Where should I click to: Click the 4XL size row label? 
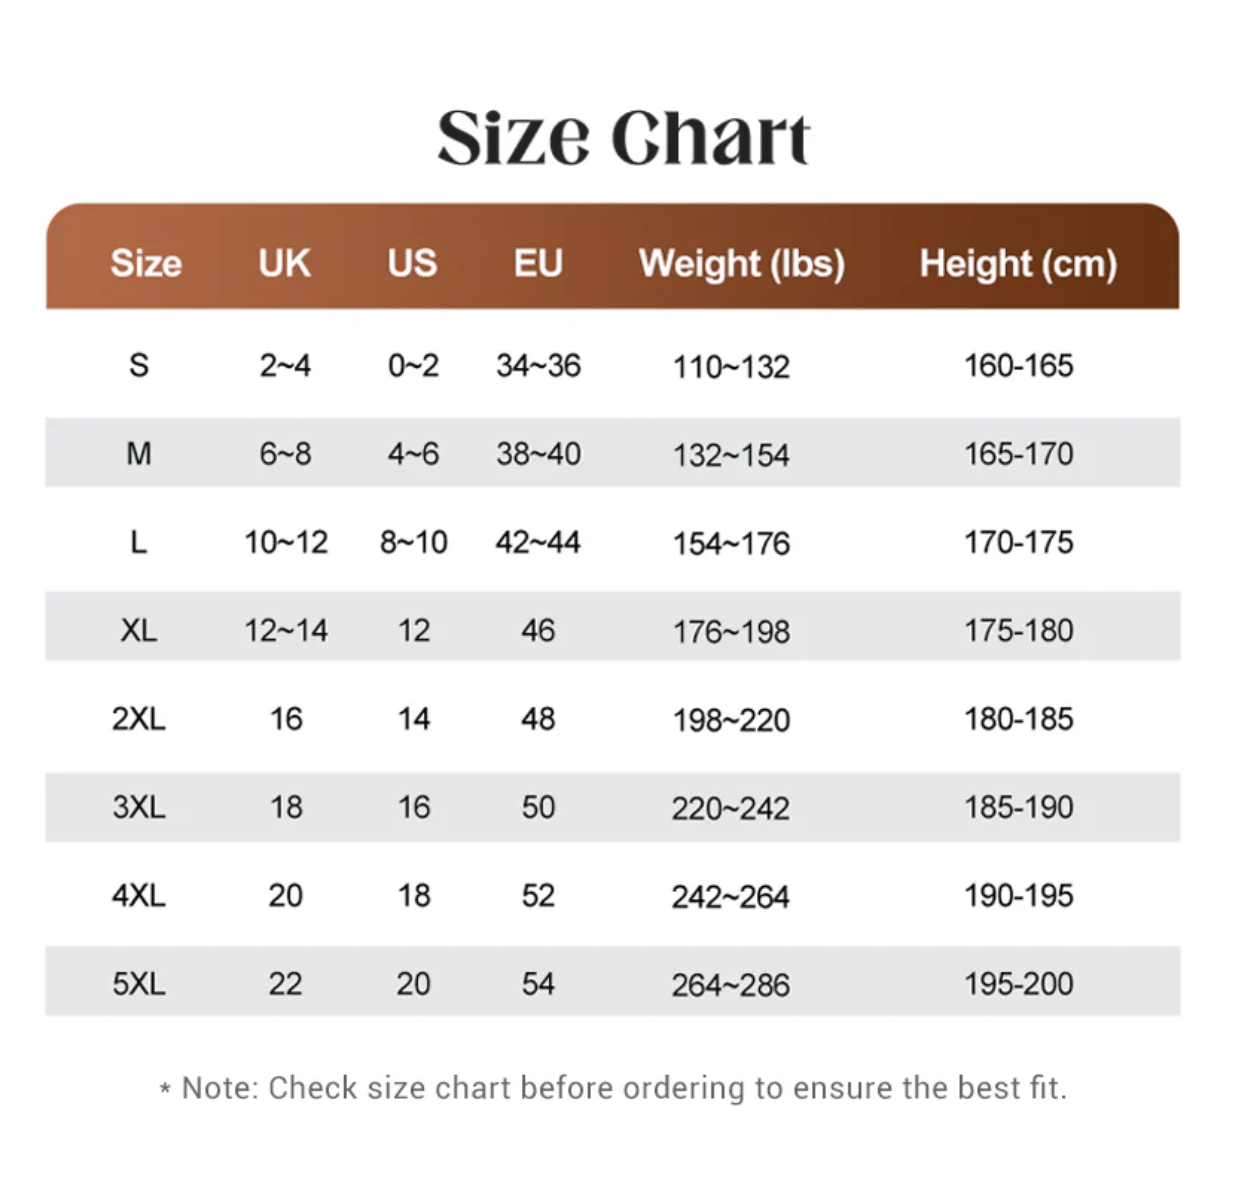139,895
